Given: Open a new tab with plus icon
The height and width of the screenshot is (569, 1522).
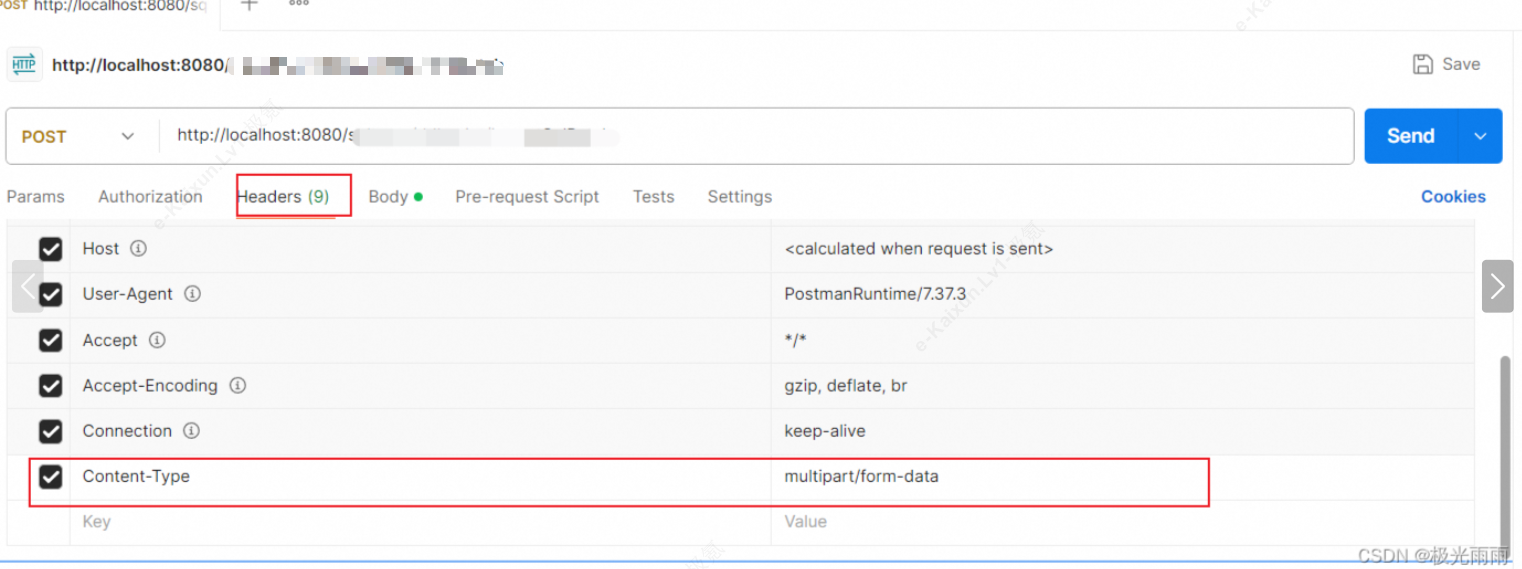Looking at the screenshot, I should [x=249, y=4].
